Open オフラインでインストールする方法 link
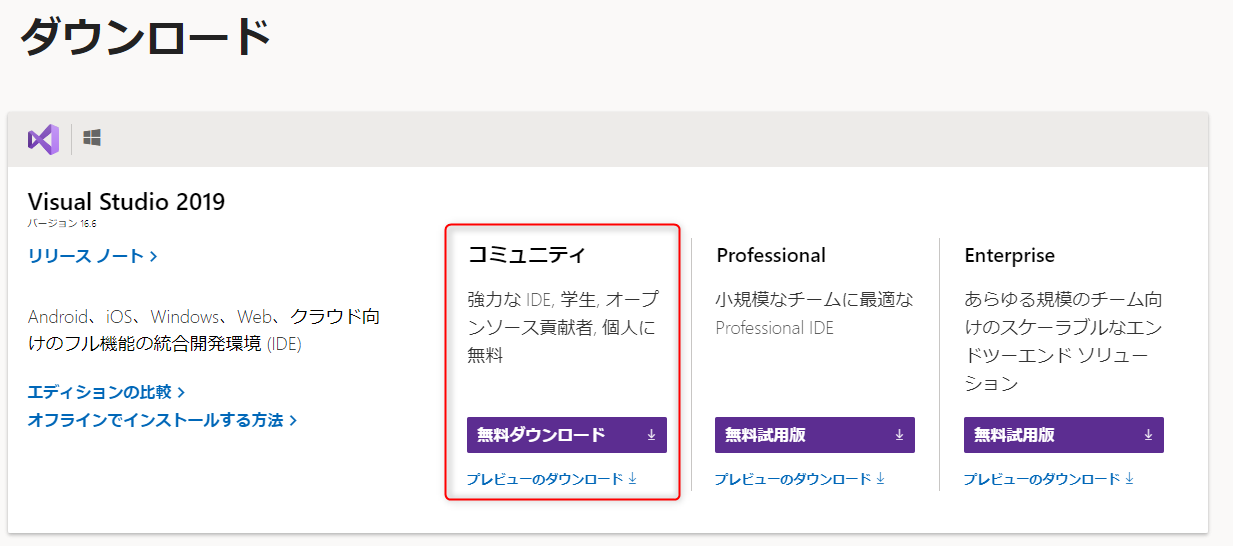The height and width of the screenshot is (546, 1233). point(162,420)
